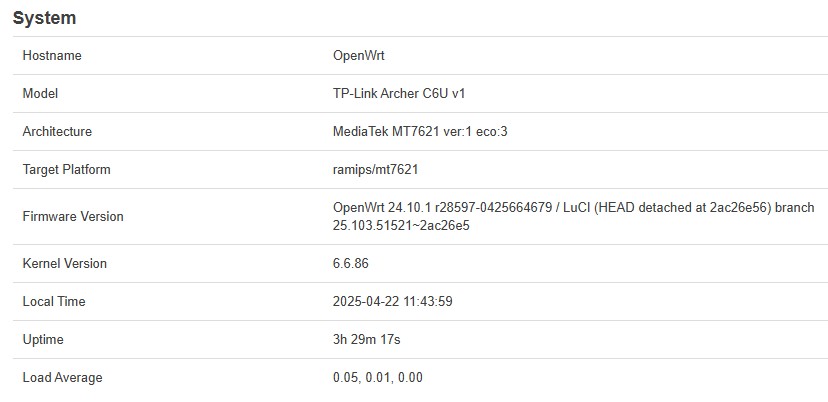Viewport: 828px width, 402px height.
Task: Select the Kernel Version label
Action: tap(64, 263)
